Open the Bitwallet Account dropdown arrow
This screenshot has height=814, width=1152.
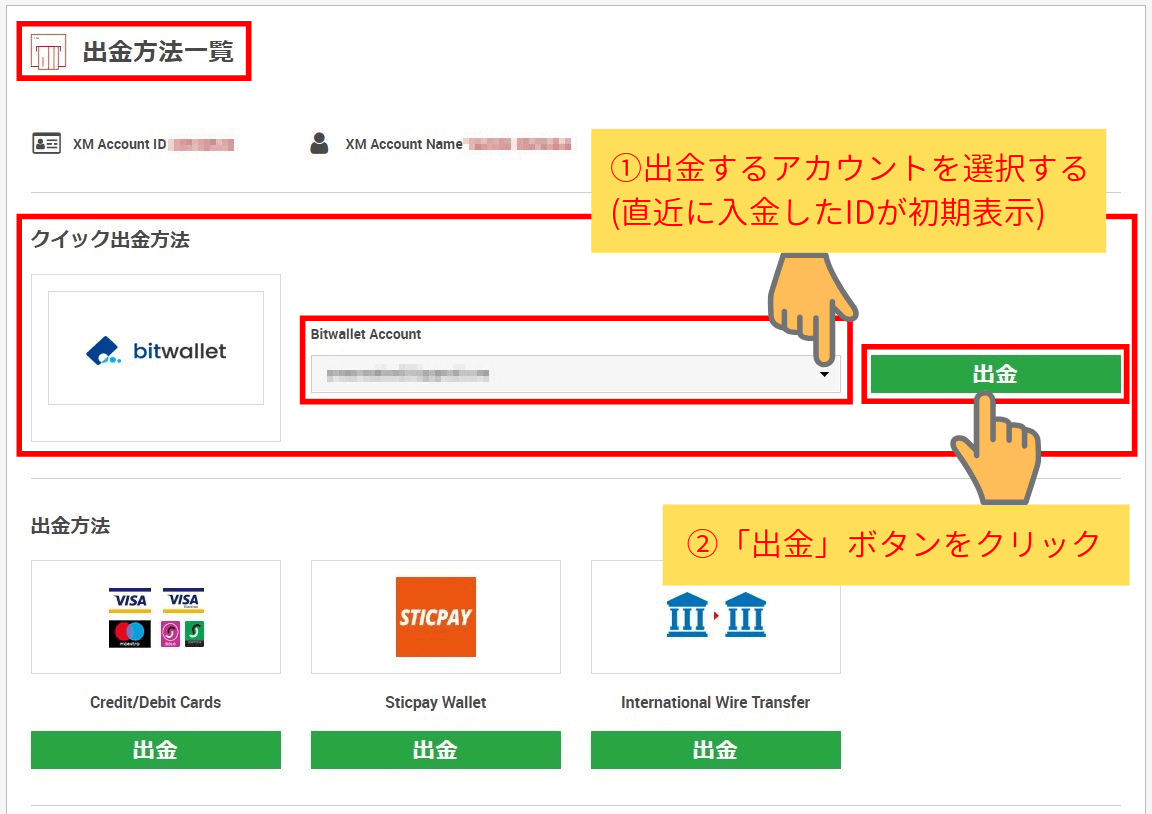[826, 374]
